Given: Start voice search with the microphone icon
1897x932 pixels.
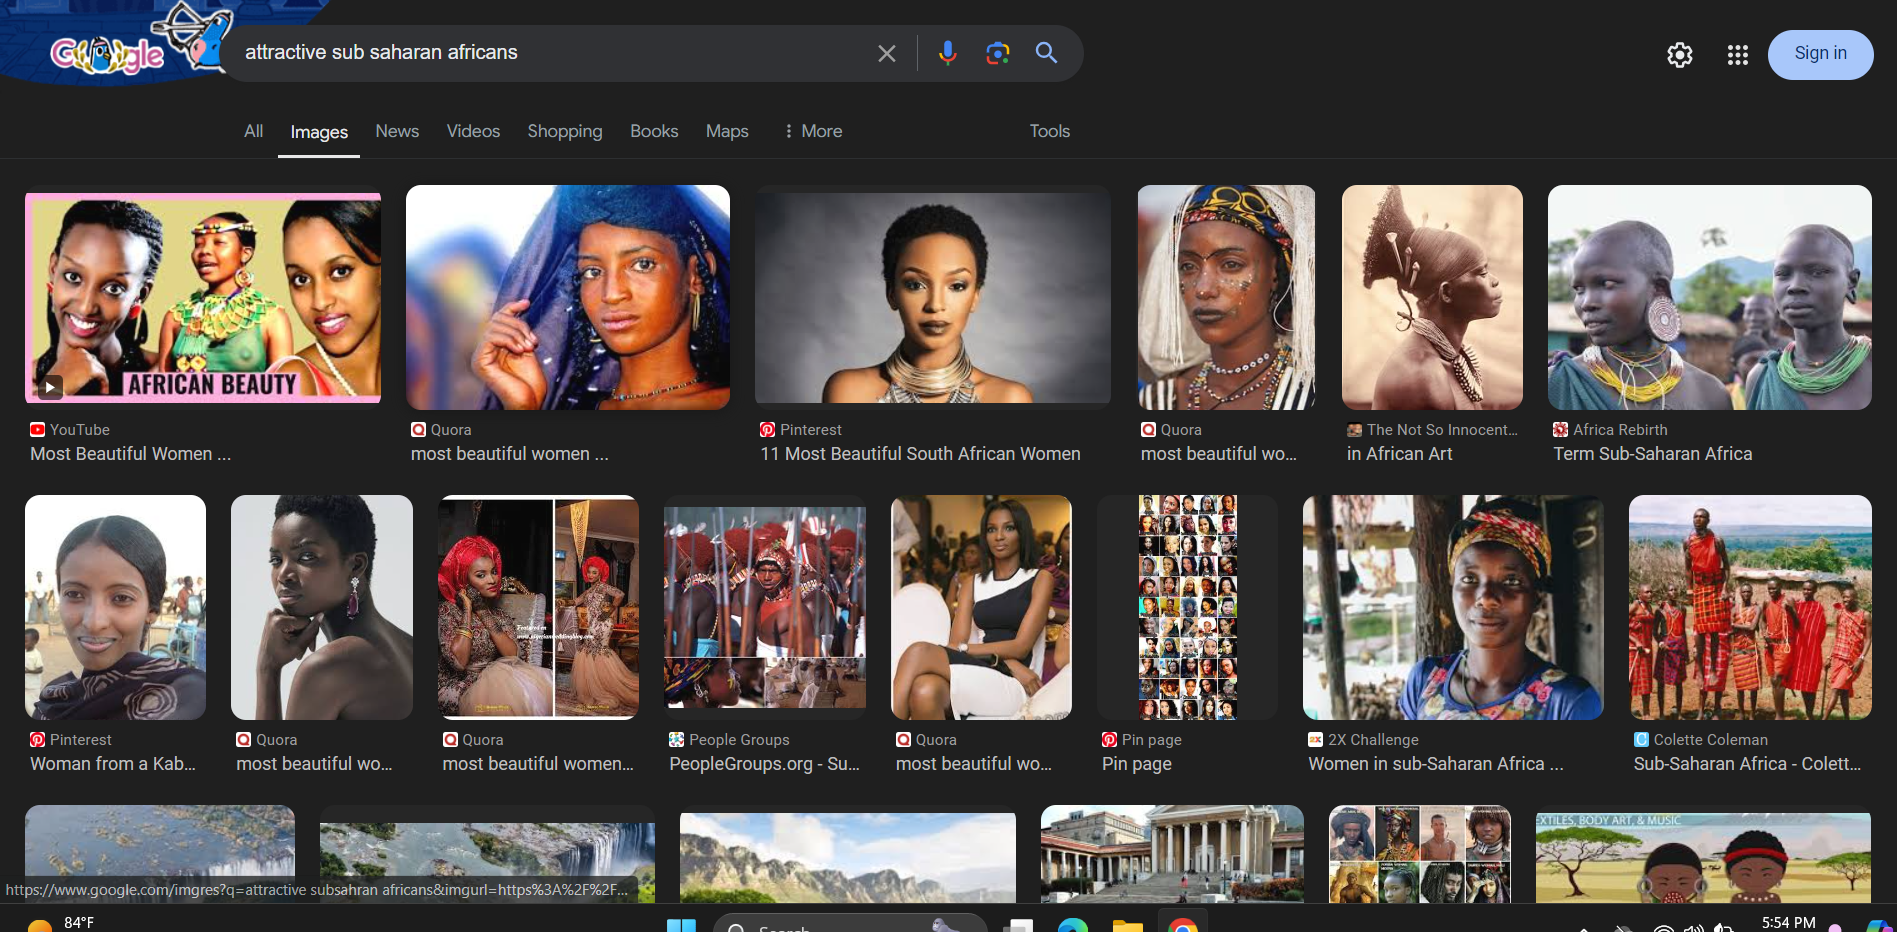Looking at the screenshot, I should coord(947,53).
